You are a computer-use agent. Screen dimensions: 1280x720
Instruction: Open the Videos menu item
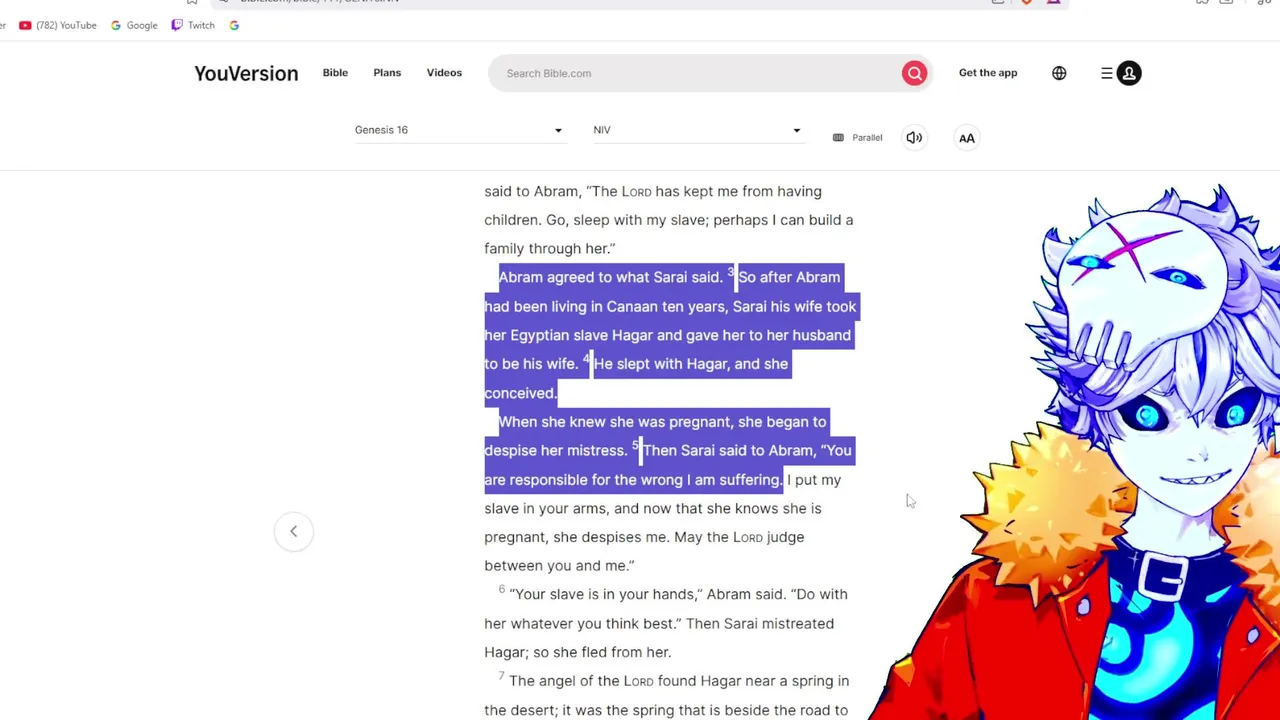click(444, 73)
